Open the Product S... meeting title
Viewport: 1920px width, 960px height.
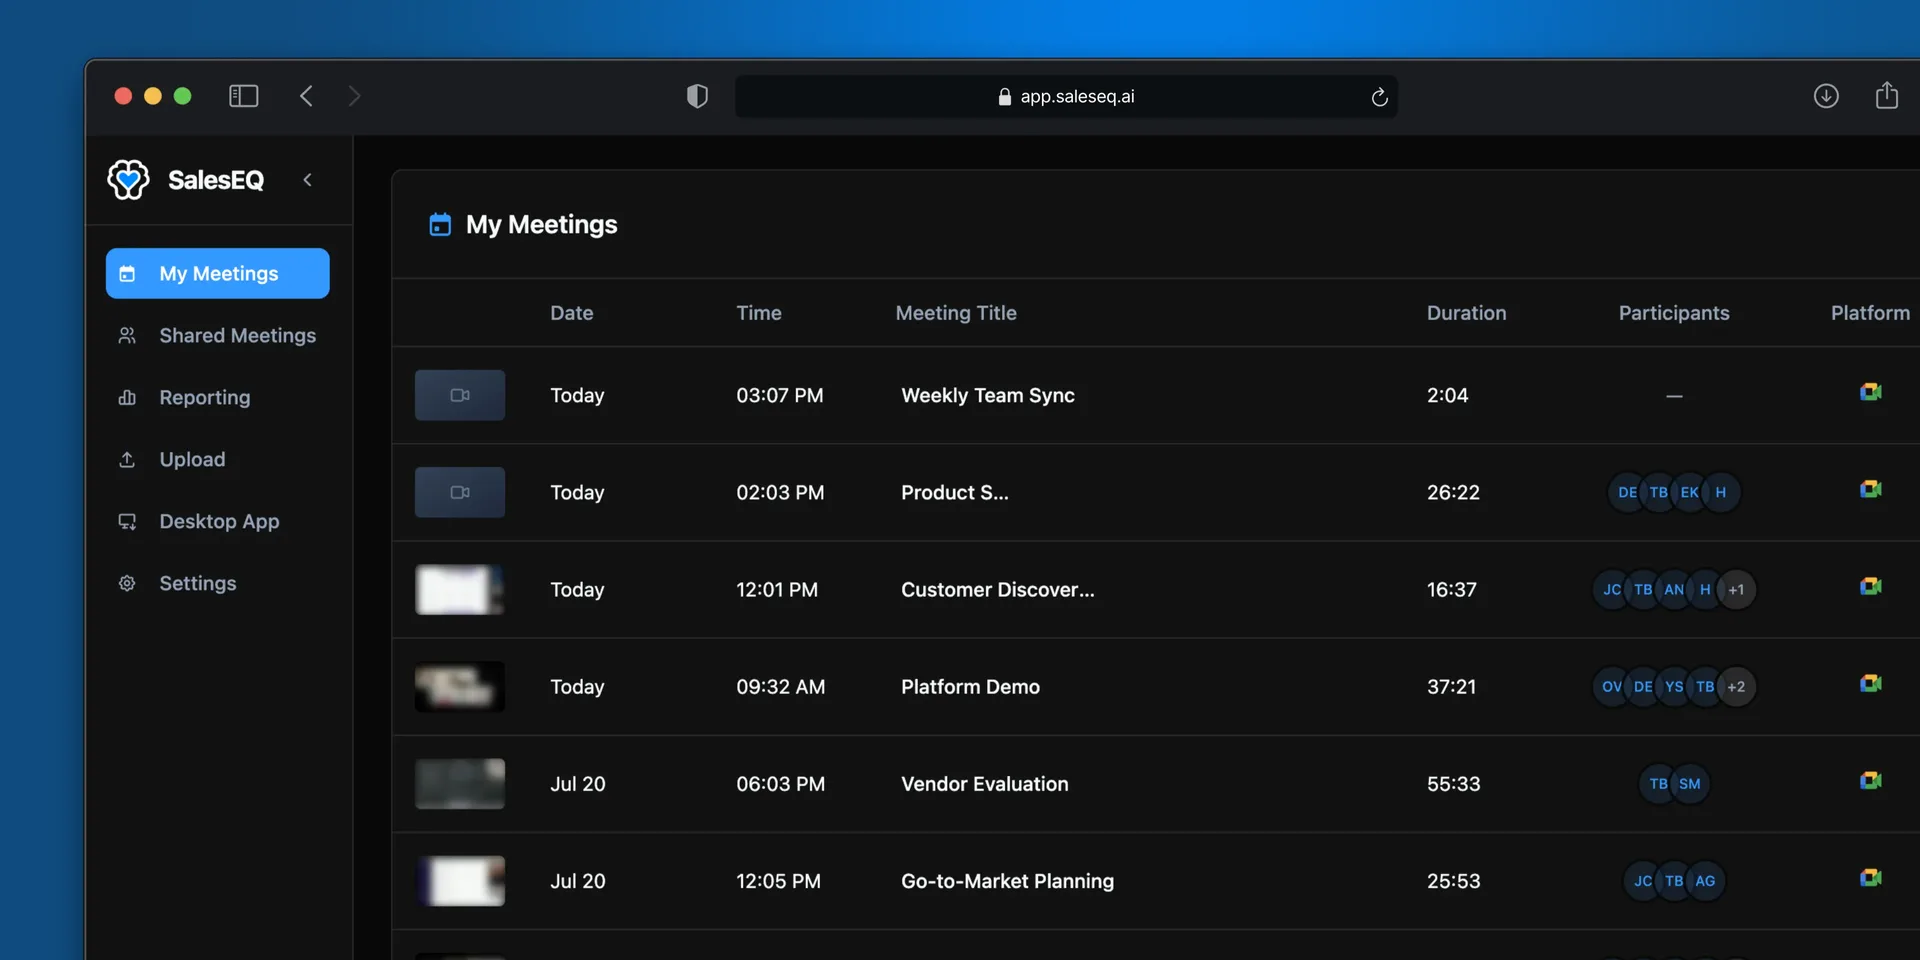[955, 492]
